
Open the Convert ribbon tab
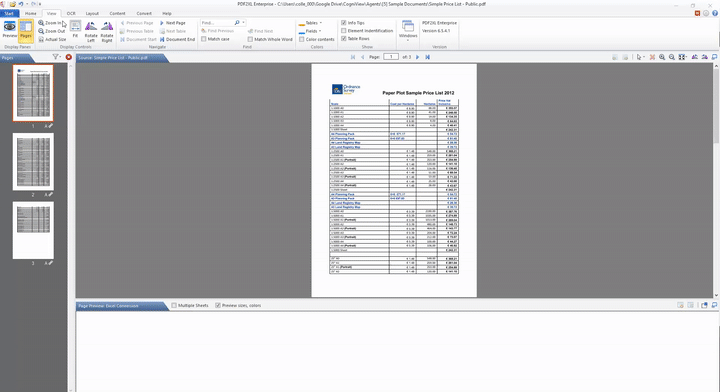point(144,13)
